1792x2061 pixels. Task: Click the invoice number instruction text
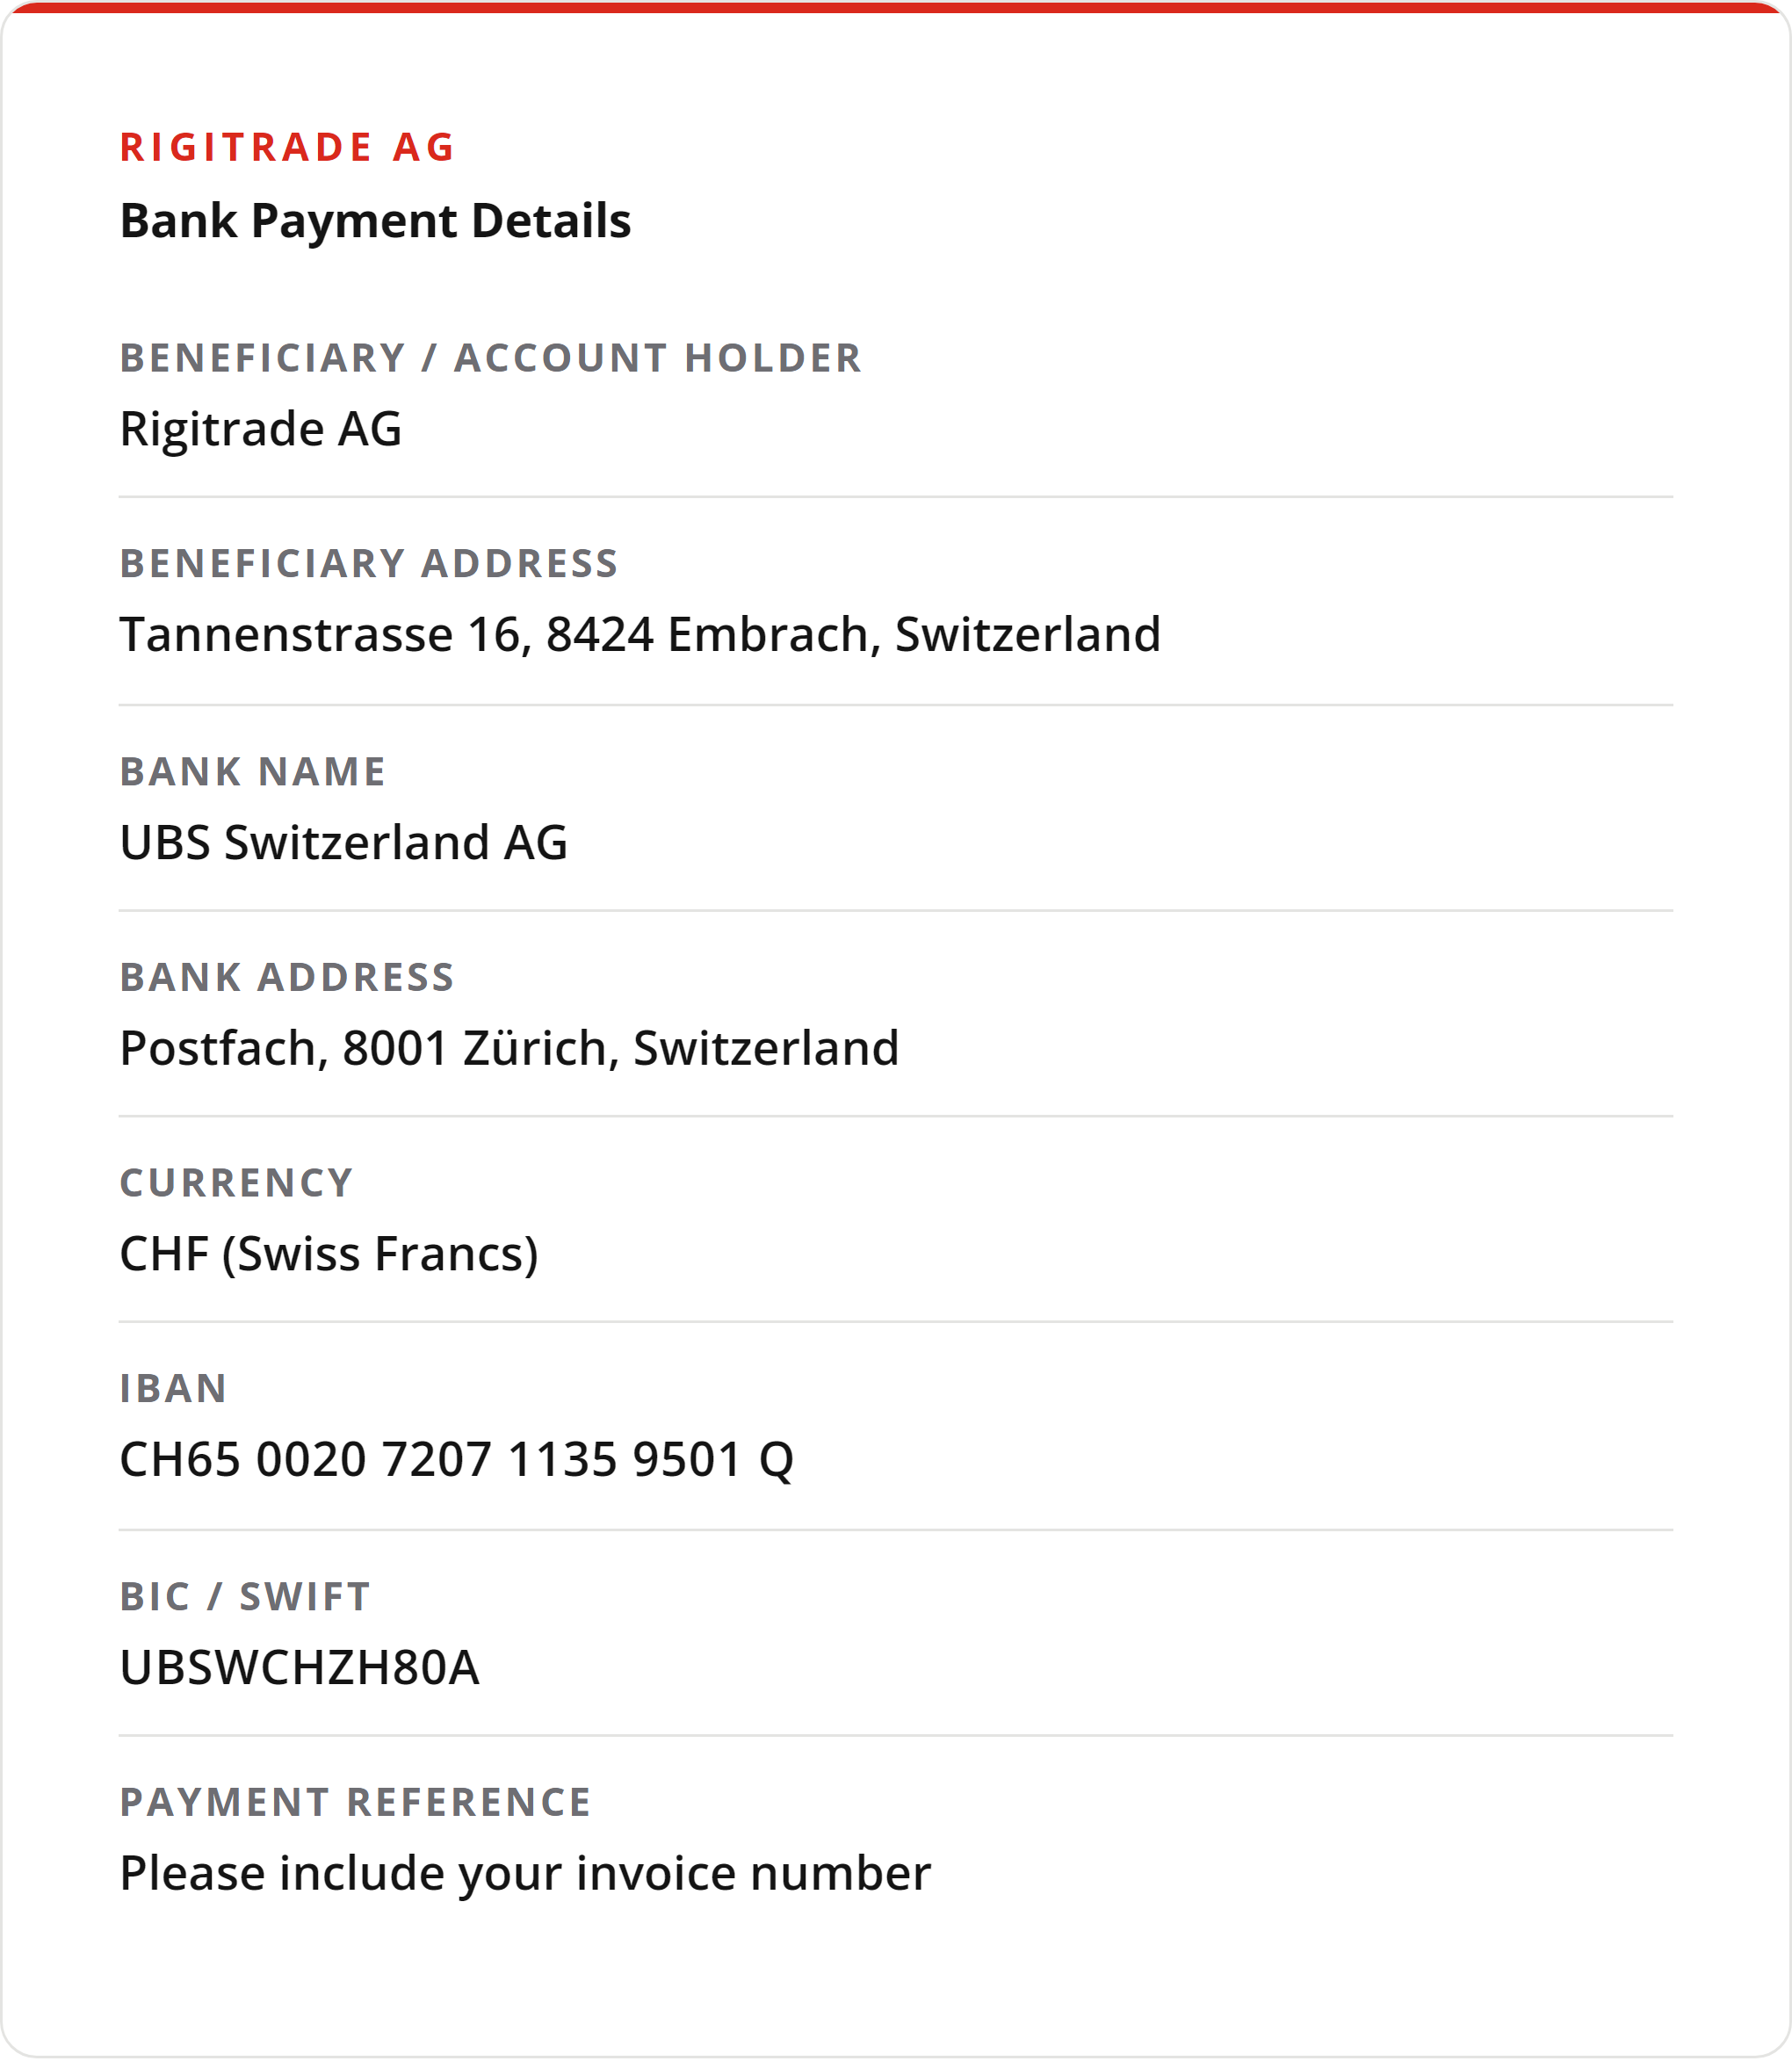pyautogui.click(x=525, y=1874)
